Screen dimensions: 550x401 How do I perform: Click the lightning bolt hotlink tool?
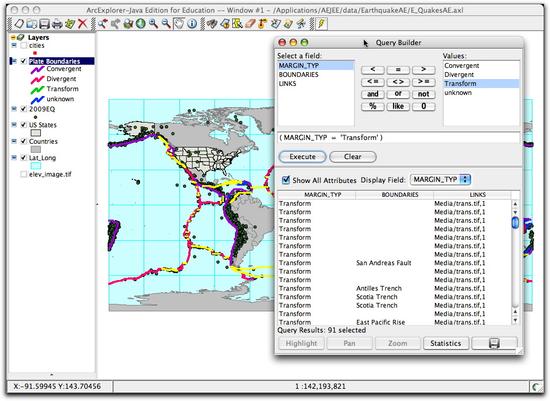(321, 24)
